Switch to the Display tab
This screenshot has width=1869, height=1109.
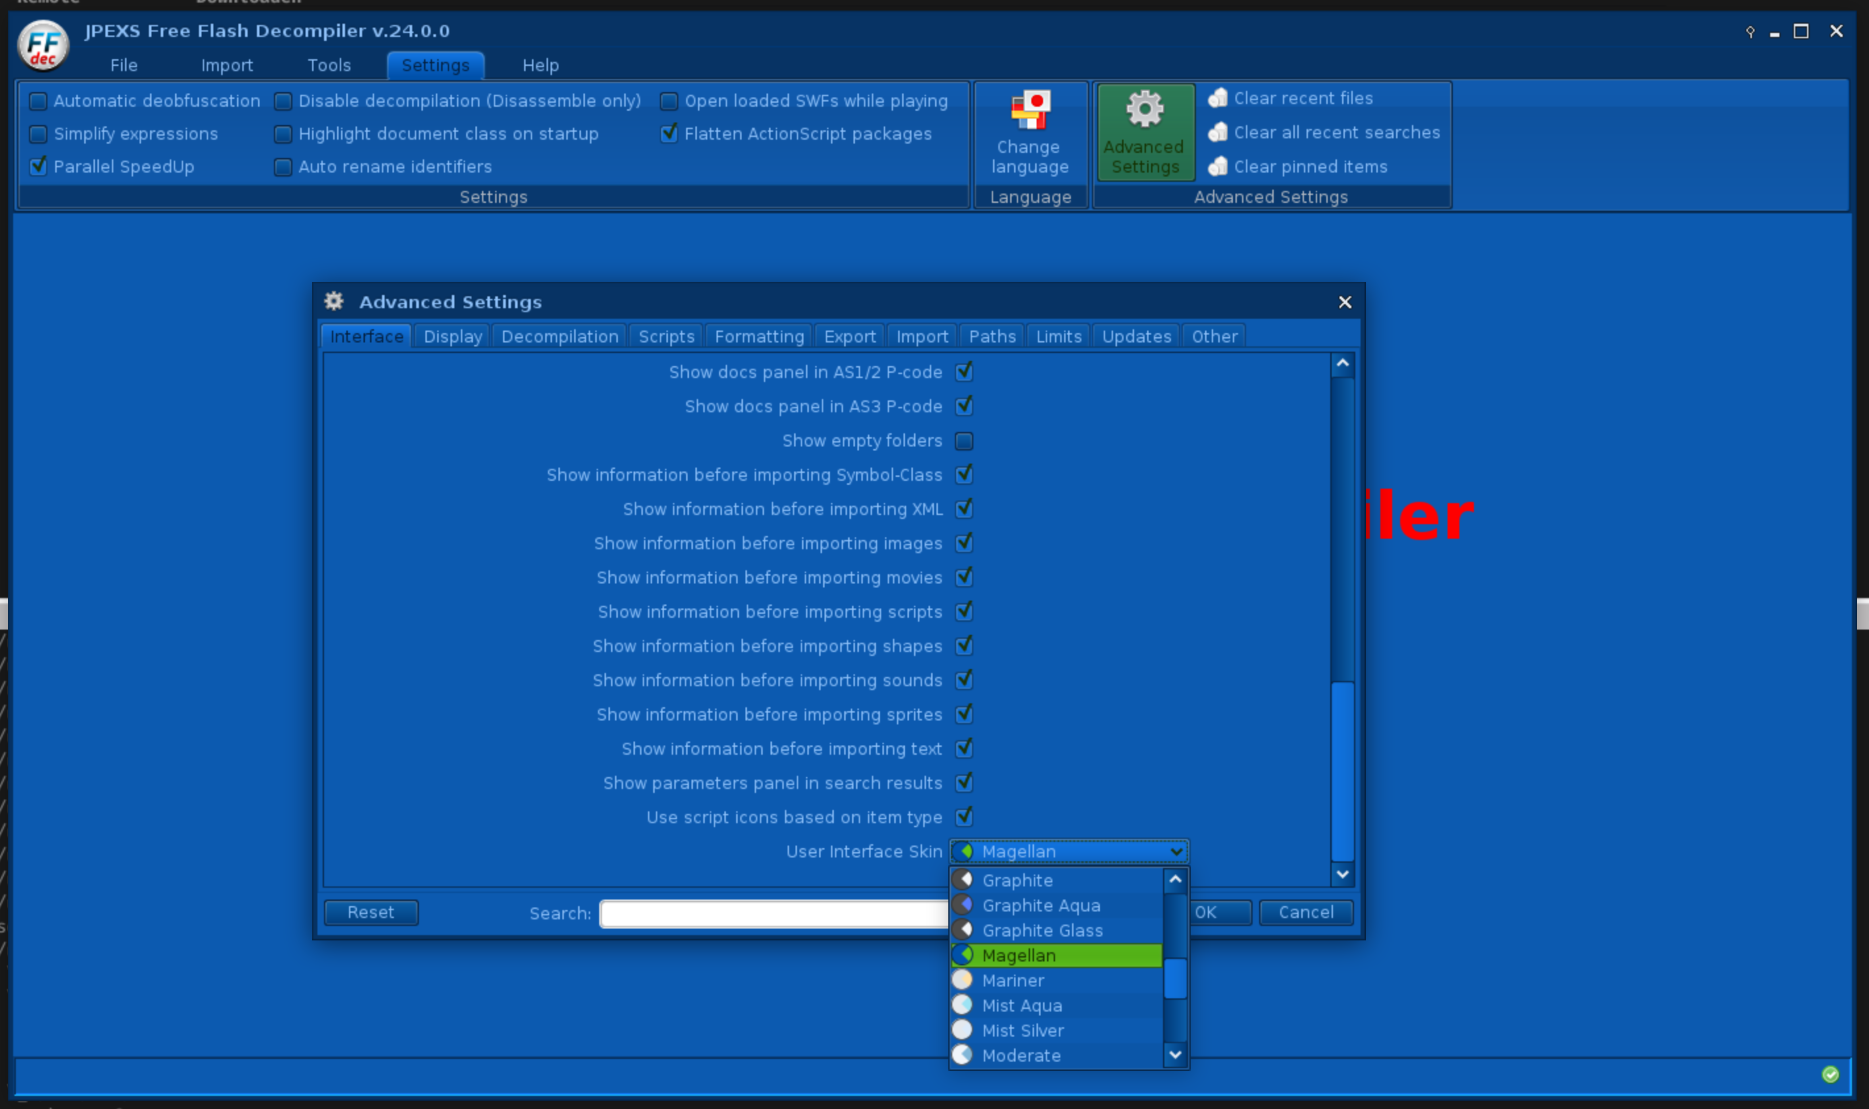(452, 336)
